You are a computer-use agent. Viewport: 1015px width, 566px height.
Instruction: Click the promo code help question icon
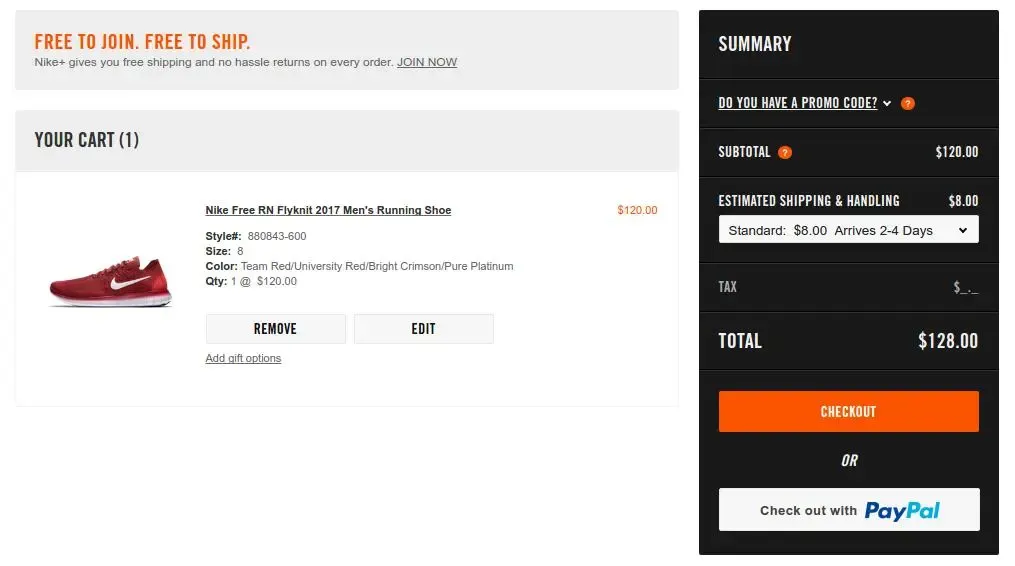(908, 103)
